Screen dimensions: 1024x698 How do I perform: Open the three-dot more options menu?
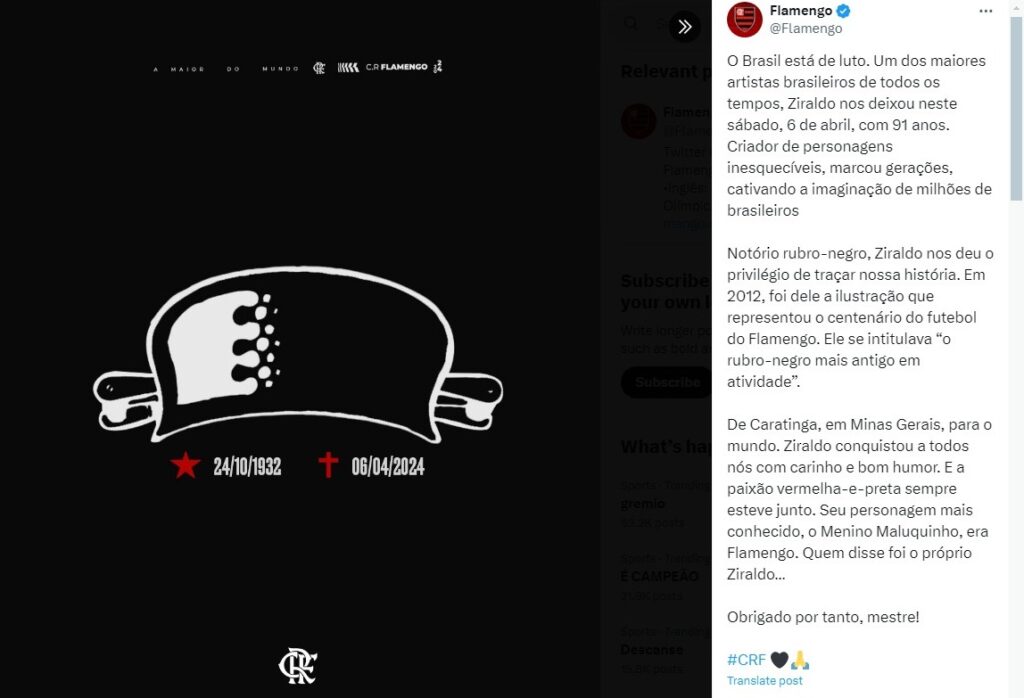tap(985, 11)
